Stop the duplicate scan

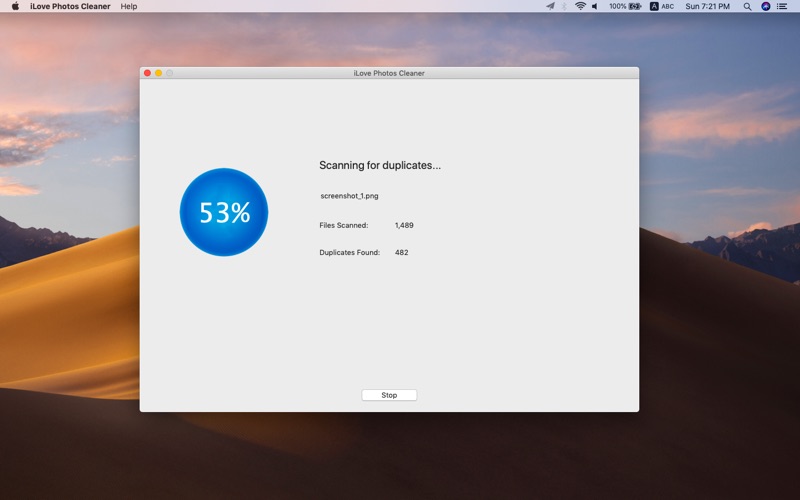point(389,395)
